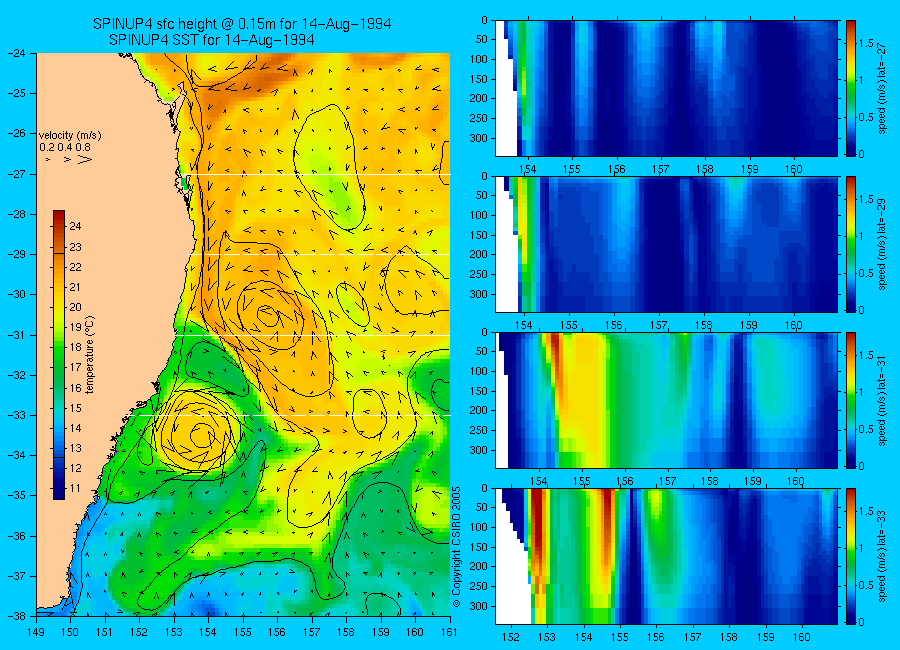900x650 pixels.
Task: Click the 'velocity (m/s)' legend label
Action: click(x=70, y=136)
